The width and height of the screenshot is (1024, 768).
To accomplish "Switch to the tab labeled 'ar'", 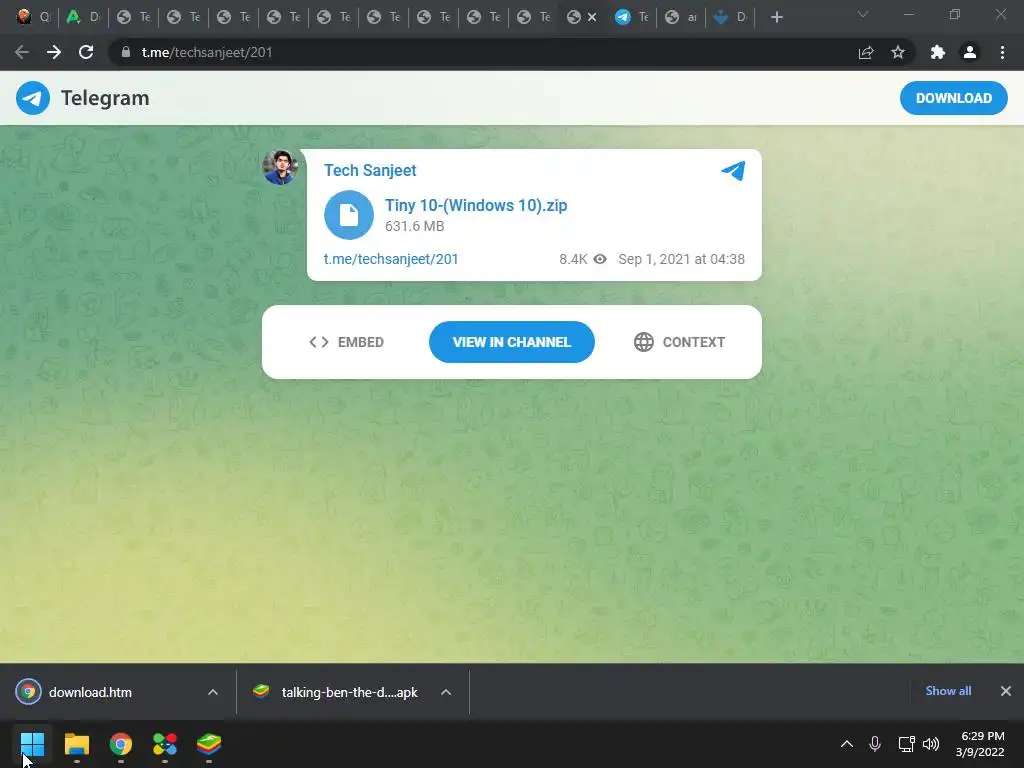I will click(680, 17).
